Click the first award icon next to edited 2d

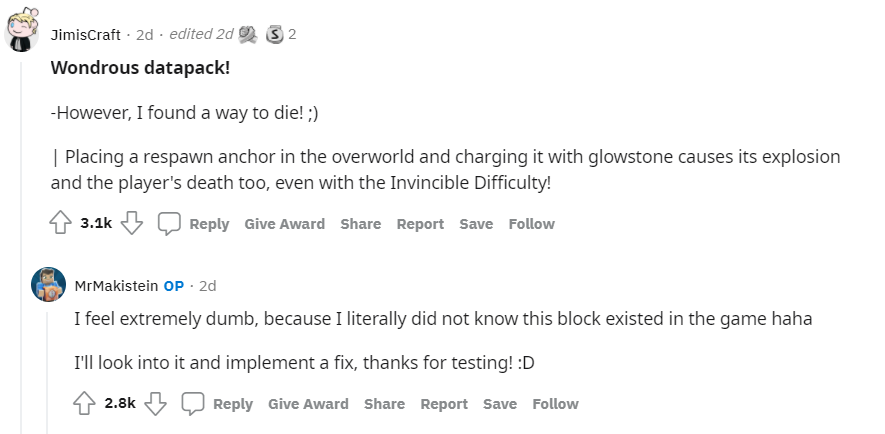(x=248, y=34)
